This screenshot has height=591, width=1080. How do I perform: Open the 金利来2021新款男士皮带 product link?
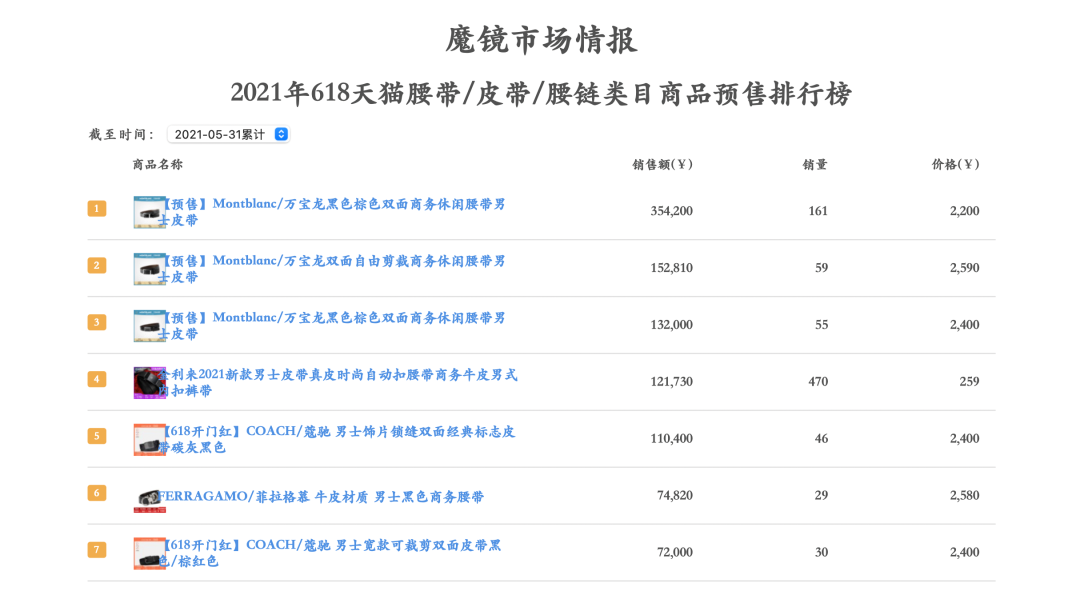(x=338, y=382)
